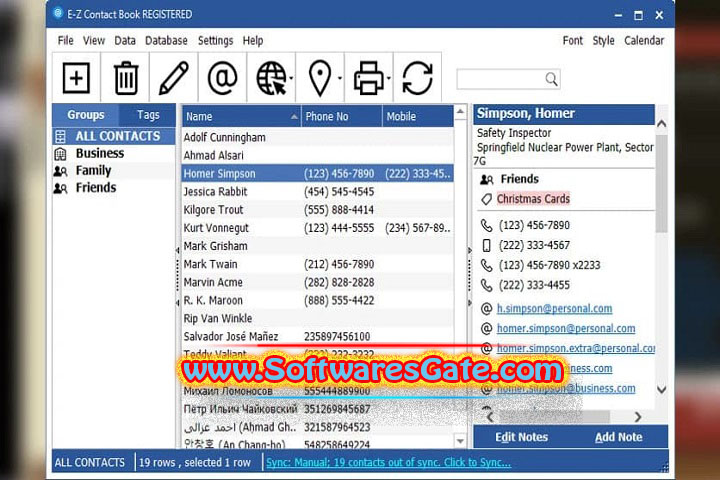Screen dimensions: 720x480
Task: Click the ALL CONTACTS group icon
Action: (60, 136)
